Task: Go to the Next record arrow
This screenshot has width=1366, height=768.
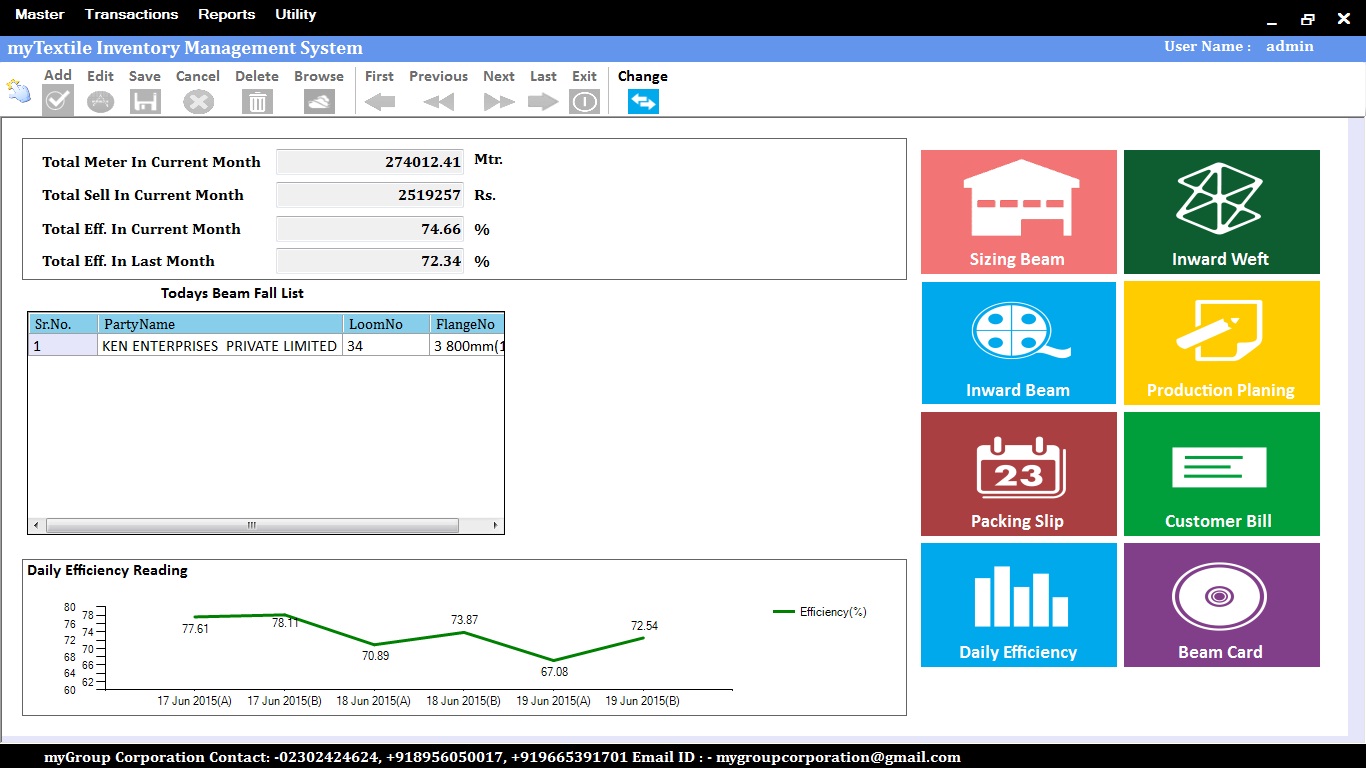Action: pos(498,101)
